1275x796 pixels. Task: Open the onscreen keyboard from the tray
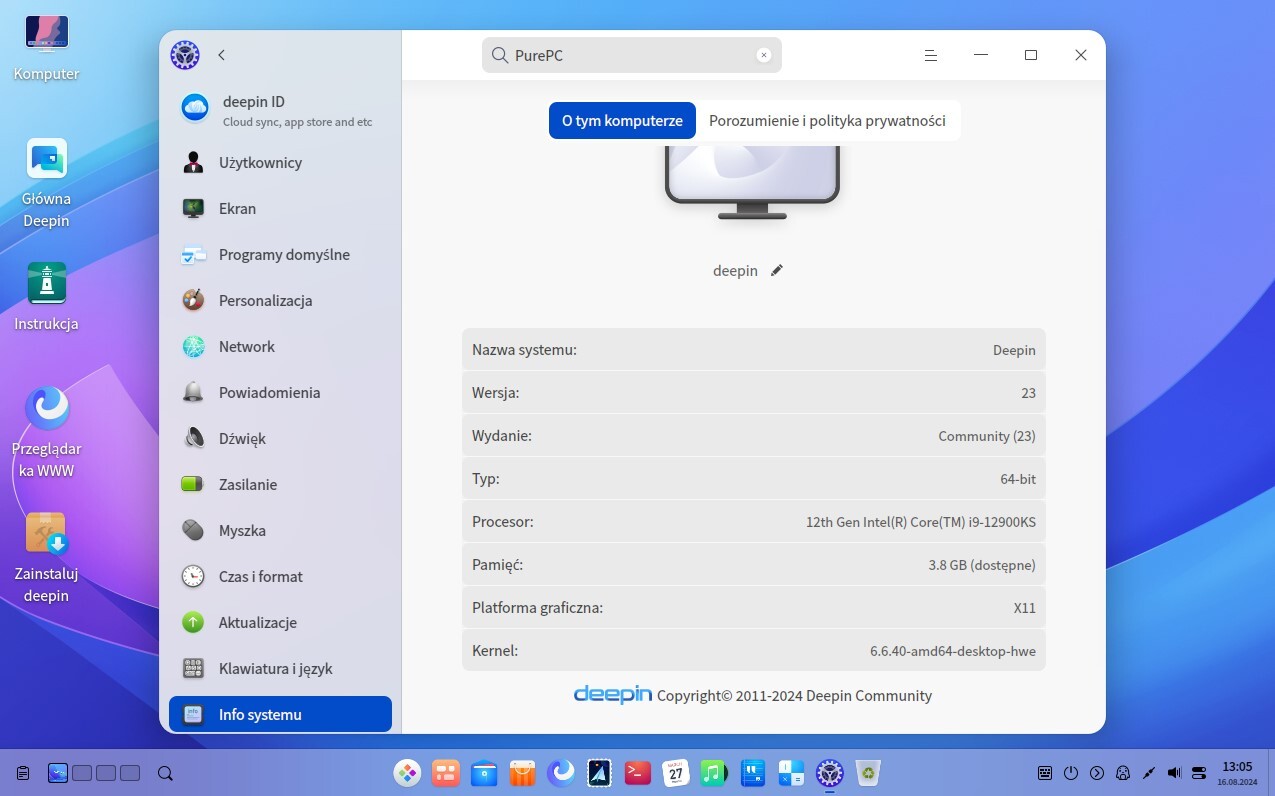[1045, 773]
